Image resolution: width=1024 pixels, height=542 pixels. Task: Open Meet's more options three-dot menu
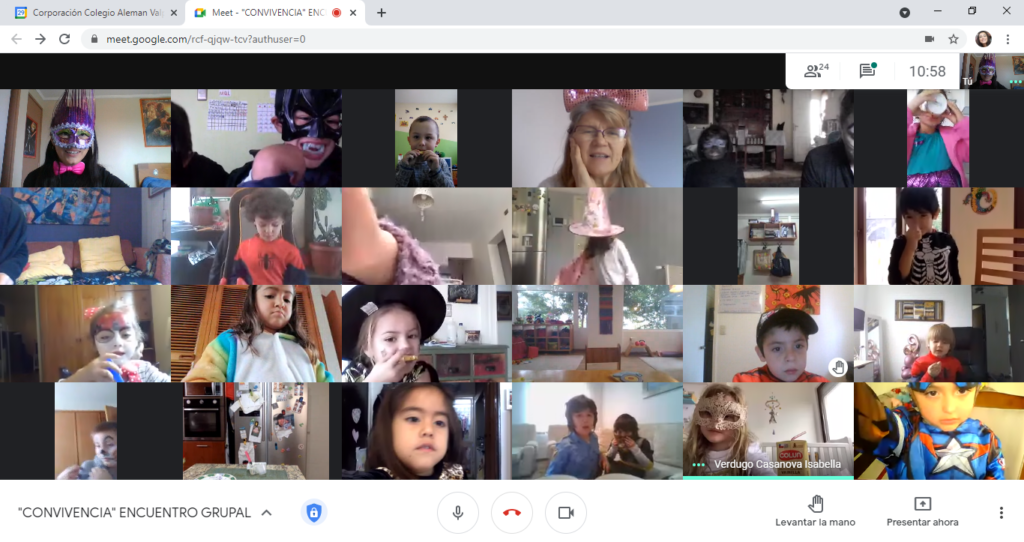[x=1001, y=513]
